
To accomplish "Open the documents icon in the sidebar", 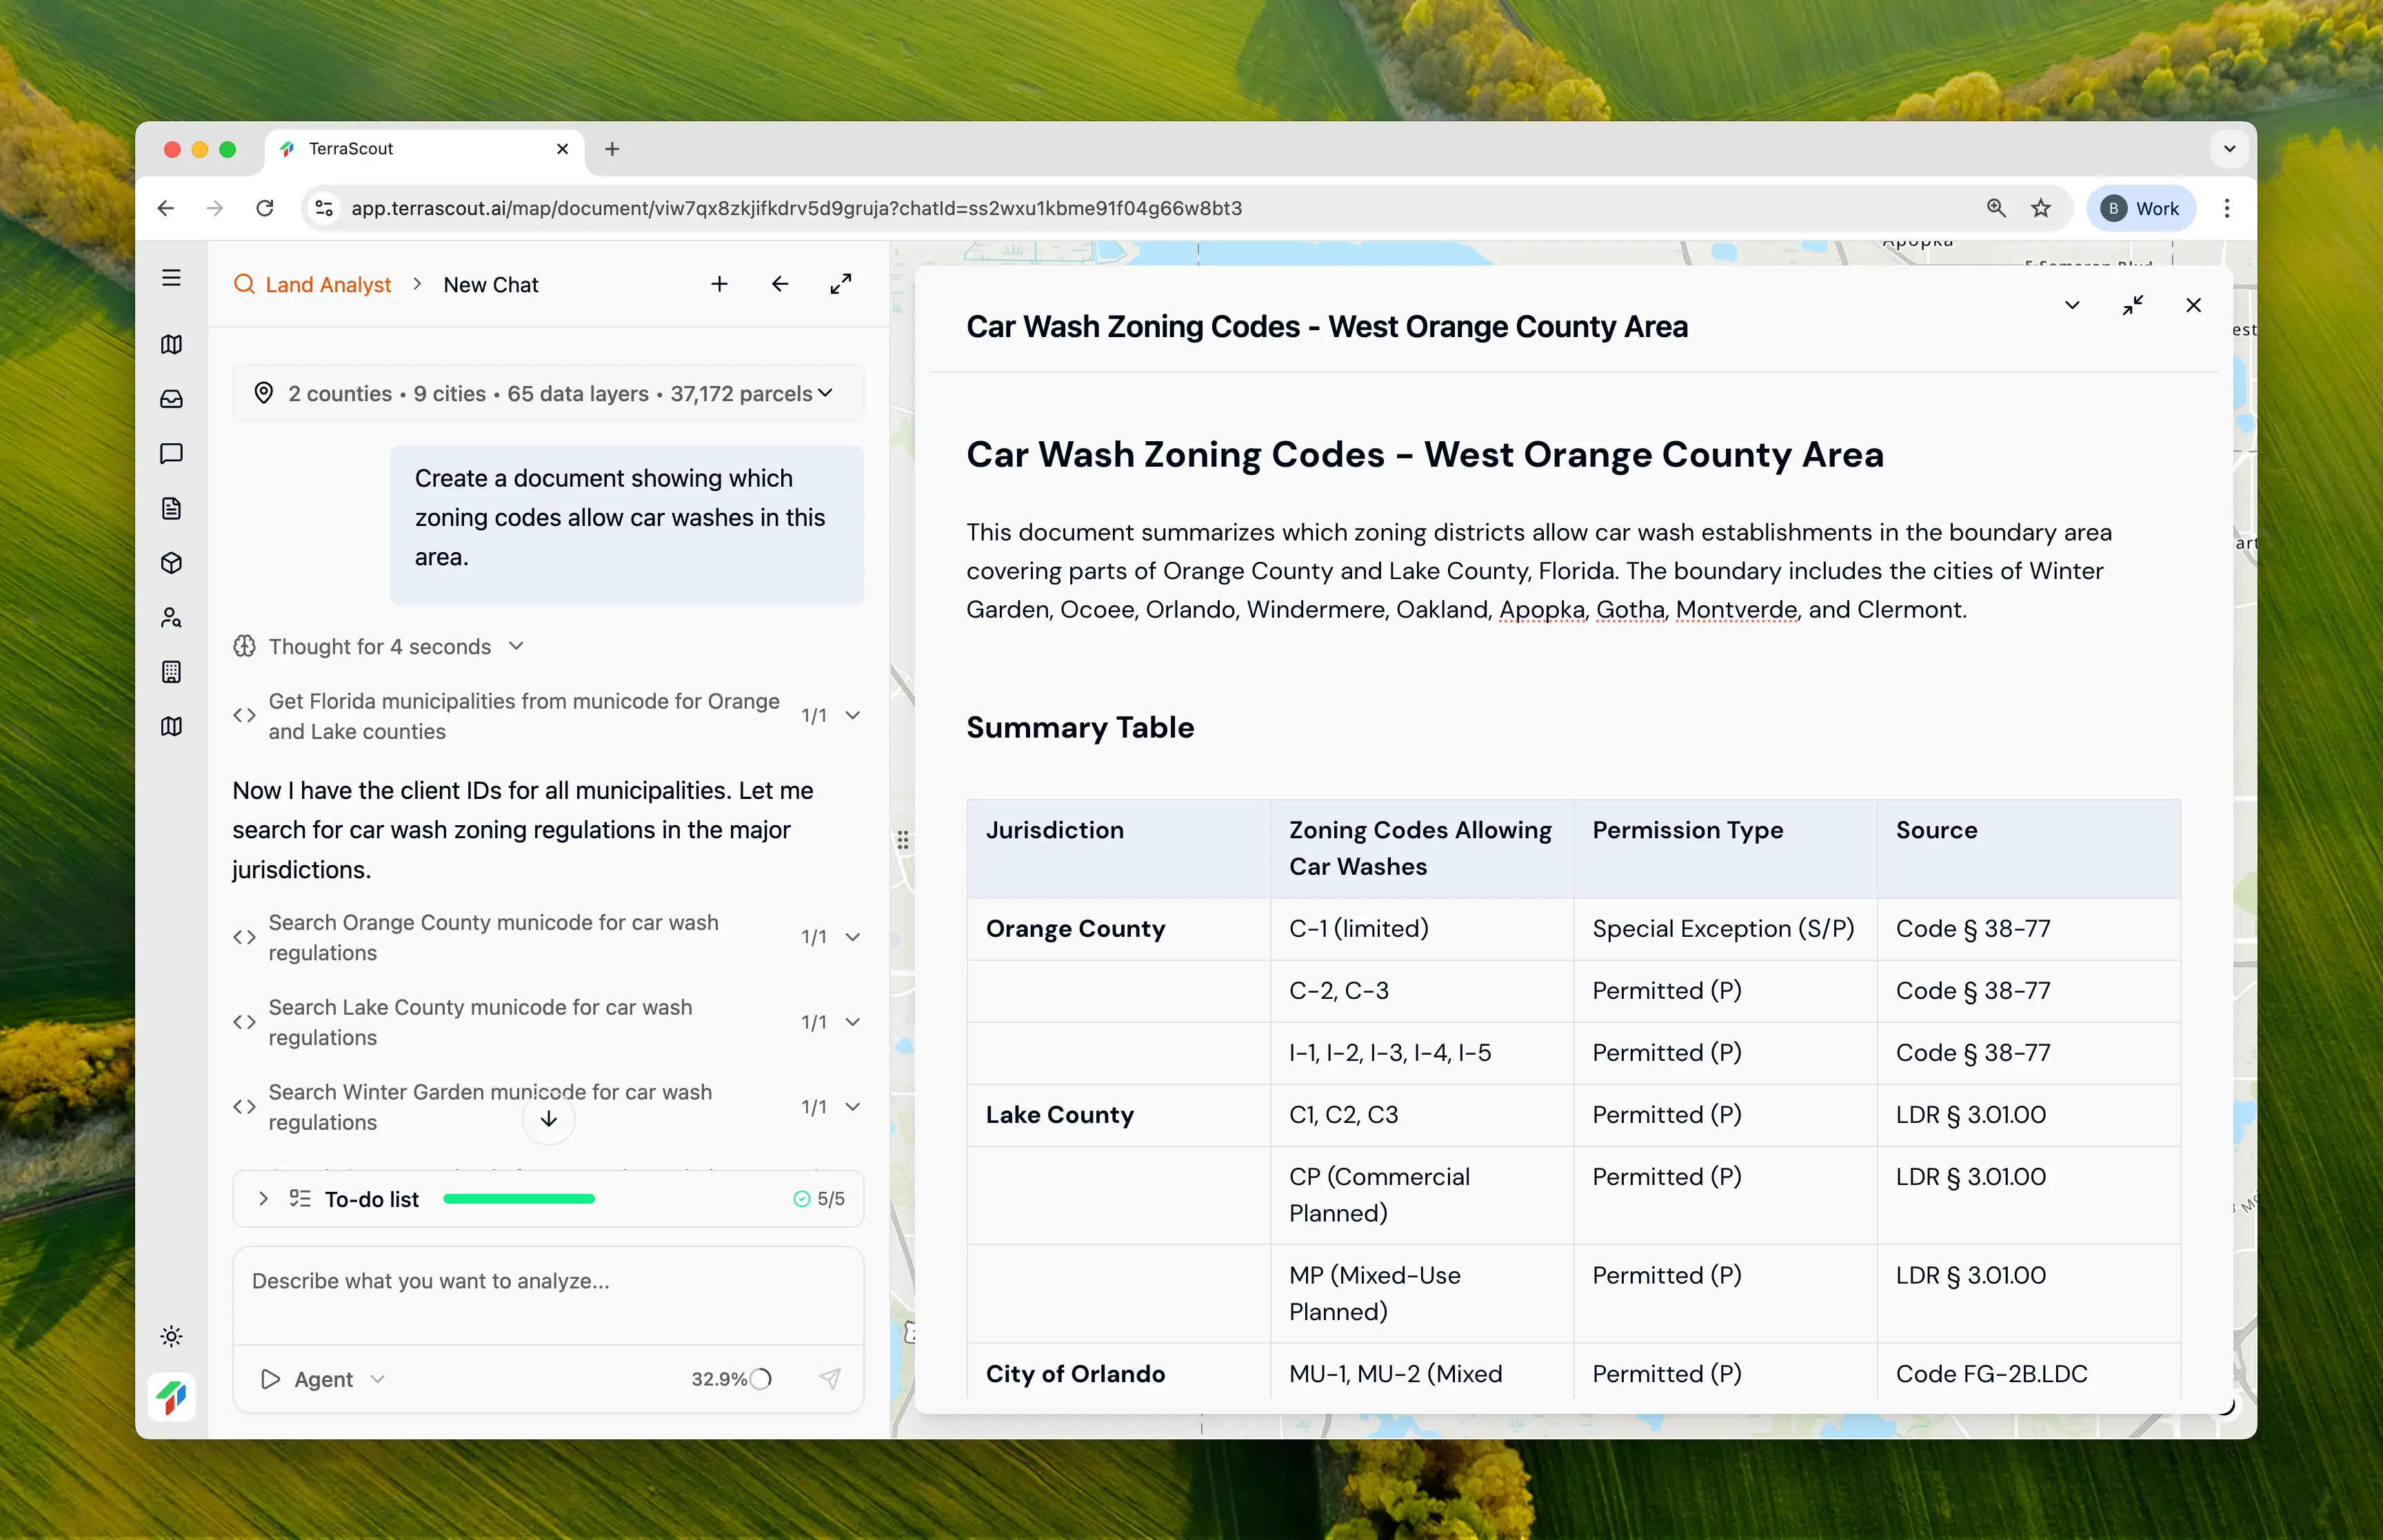I will 171,508.
